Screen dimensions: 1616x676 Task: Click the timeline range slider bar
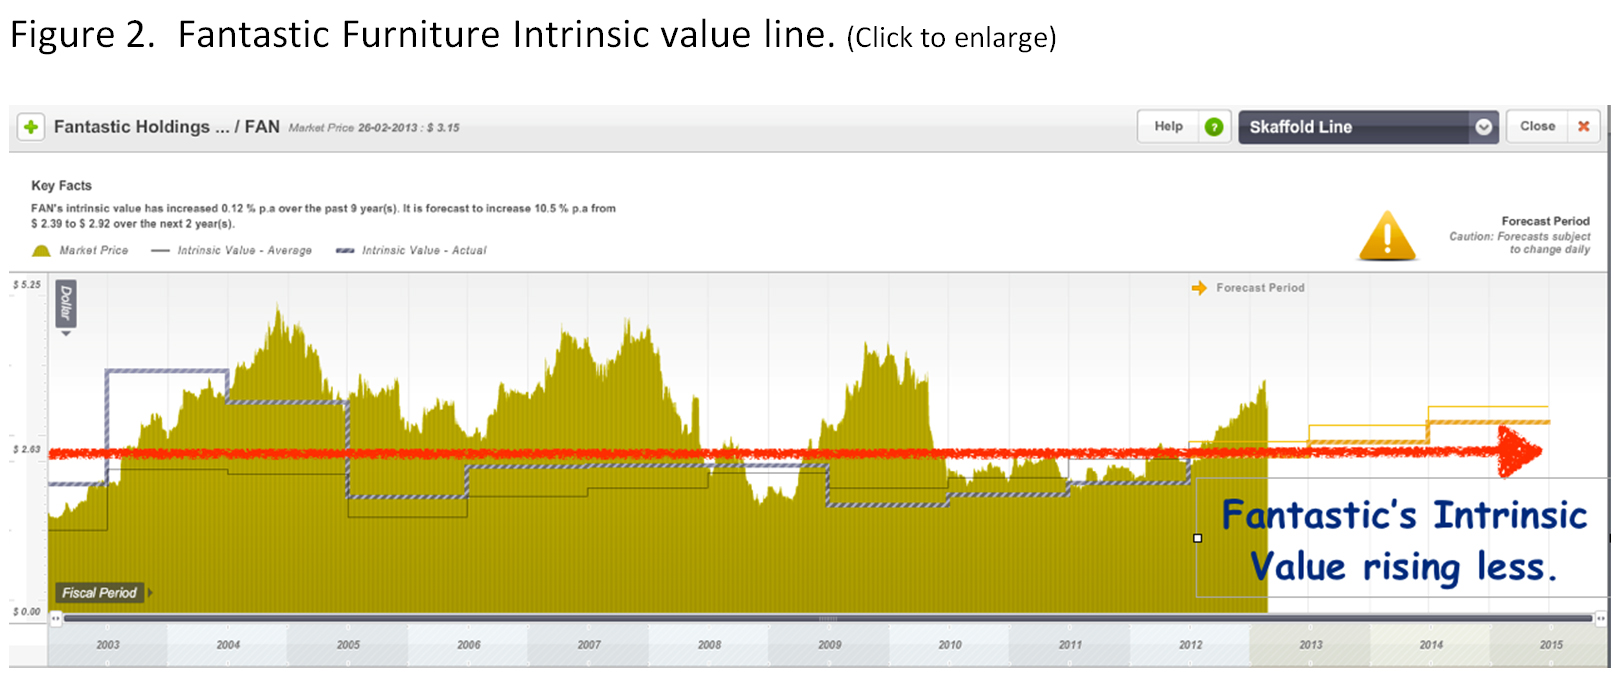tap(828, 619)
